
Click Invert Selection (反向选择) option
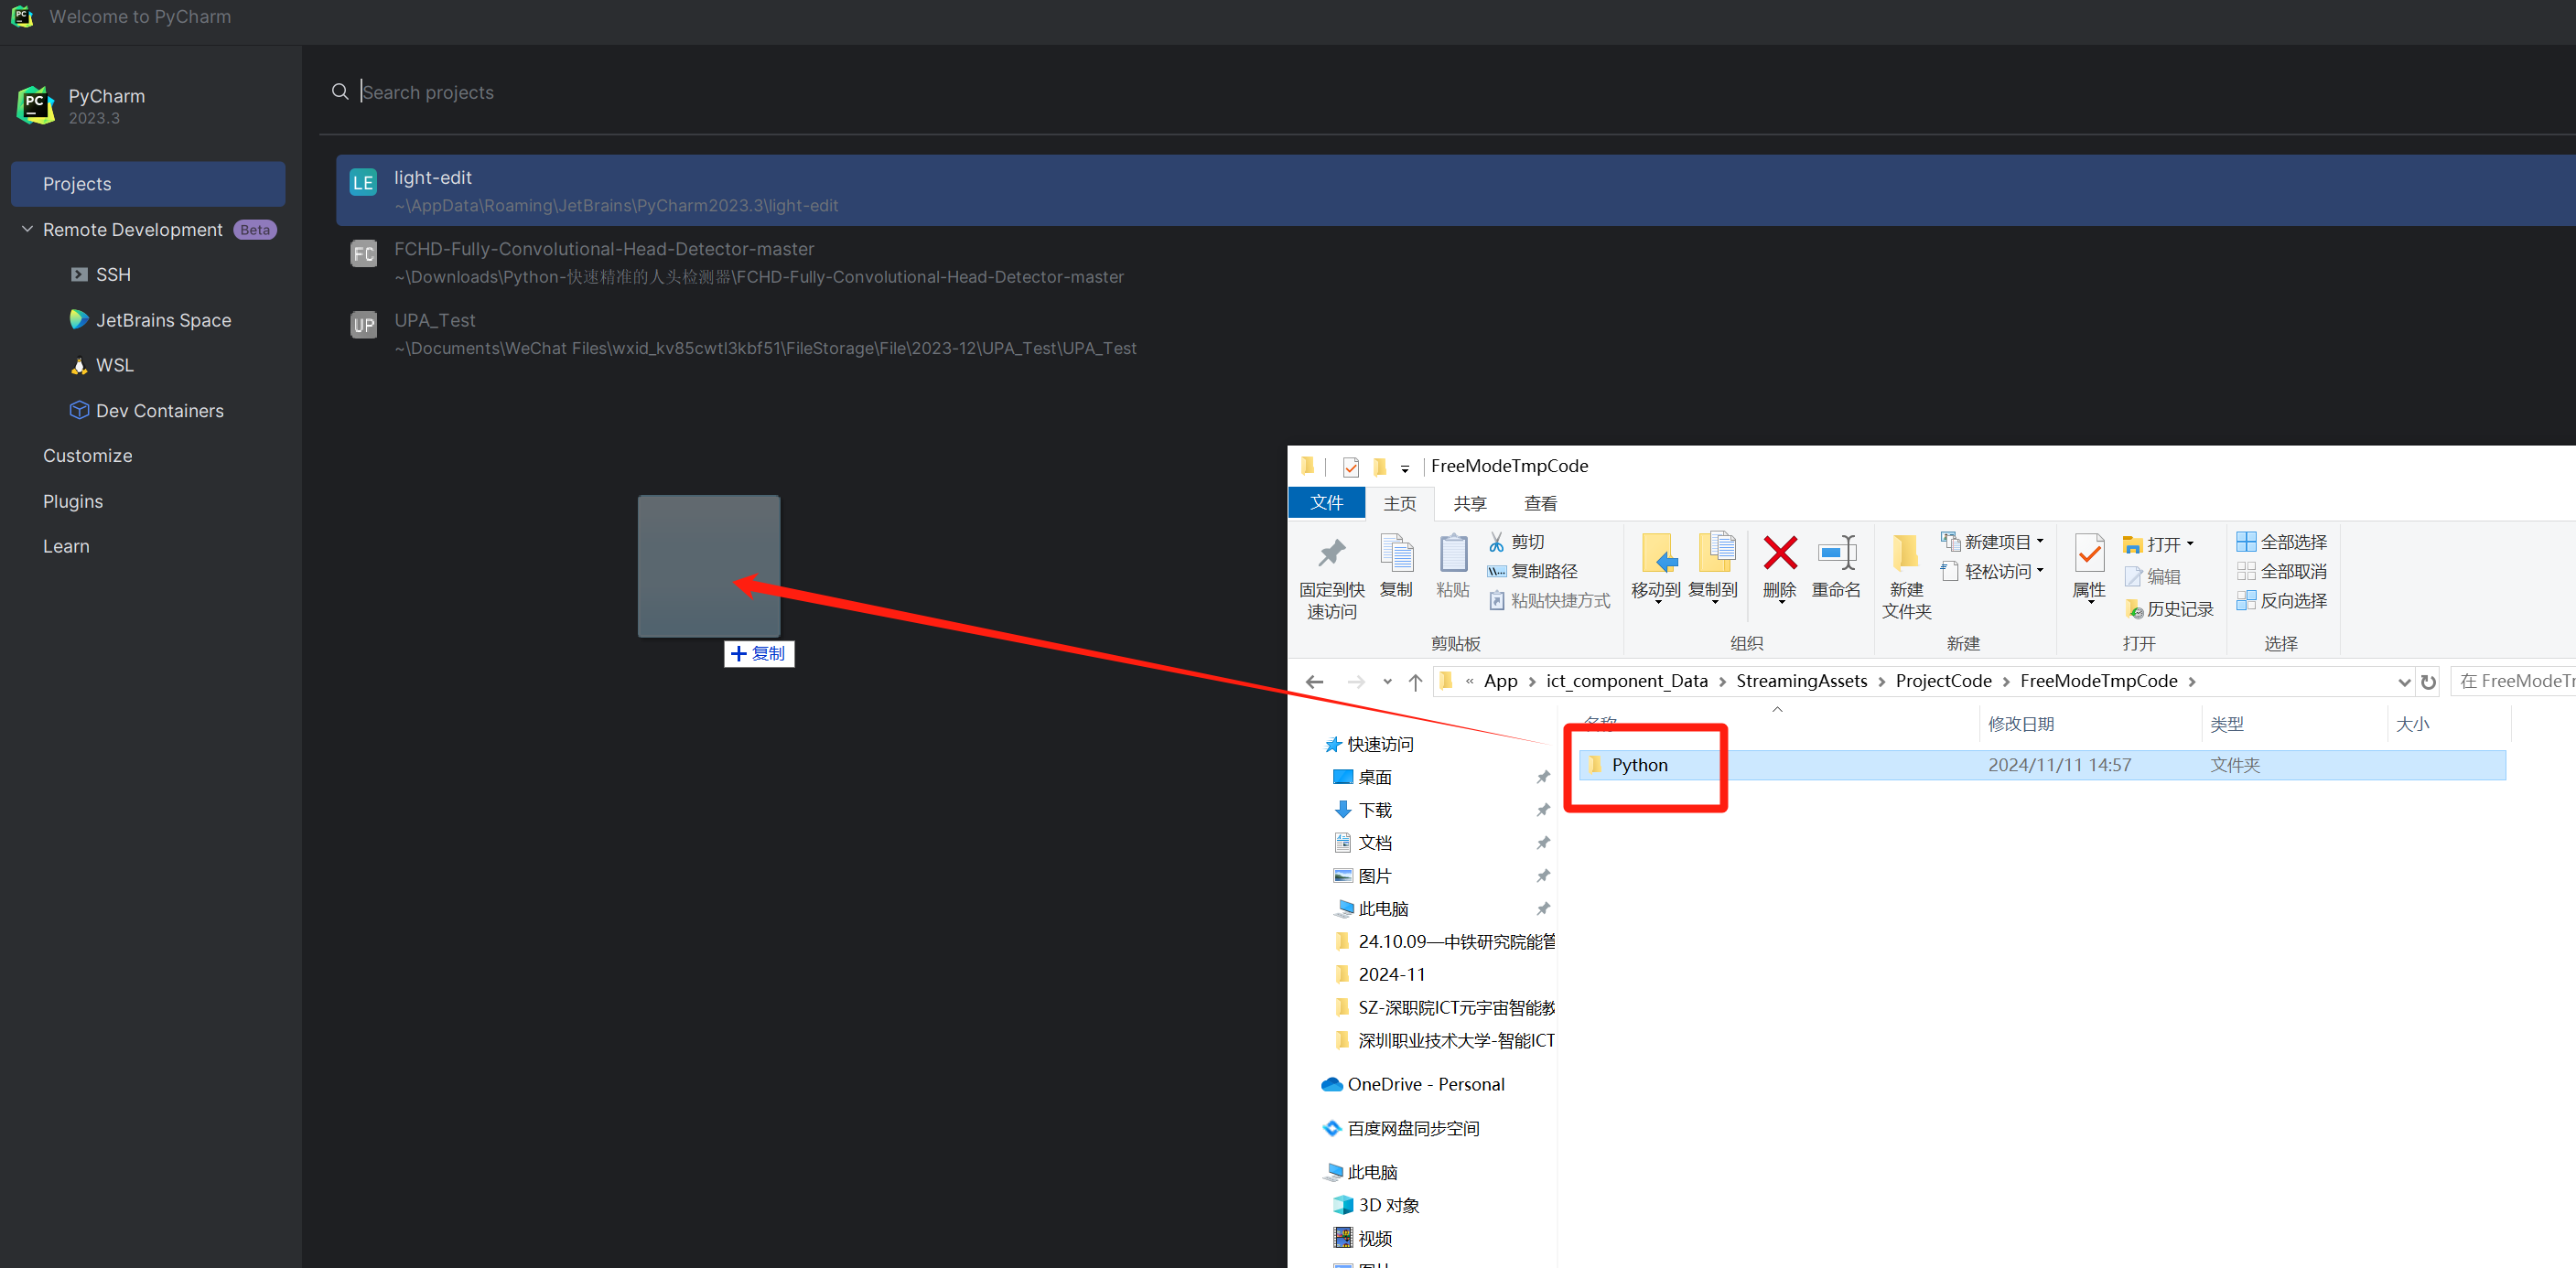point(2282,601)
